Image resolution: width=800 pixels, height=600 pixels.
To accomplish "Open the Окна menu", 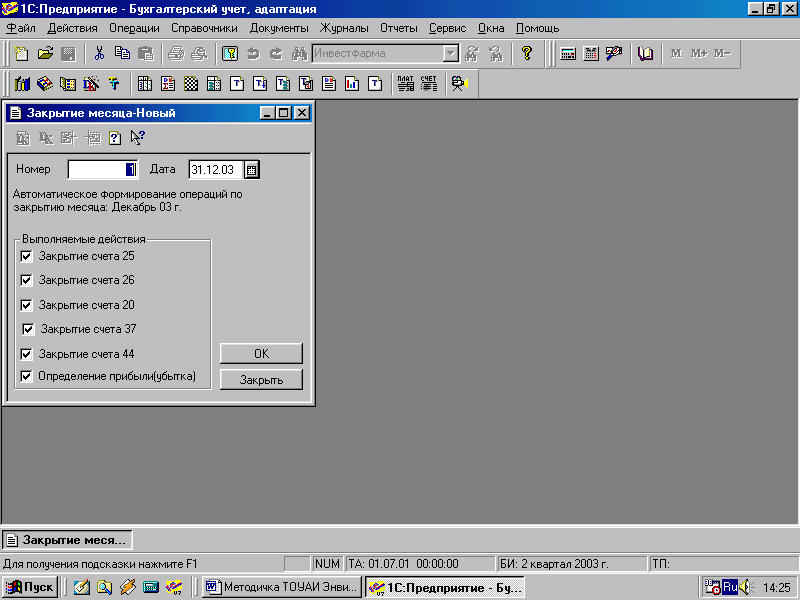I will tap(491, 28).
